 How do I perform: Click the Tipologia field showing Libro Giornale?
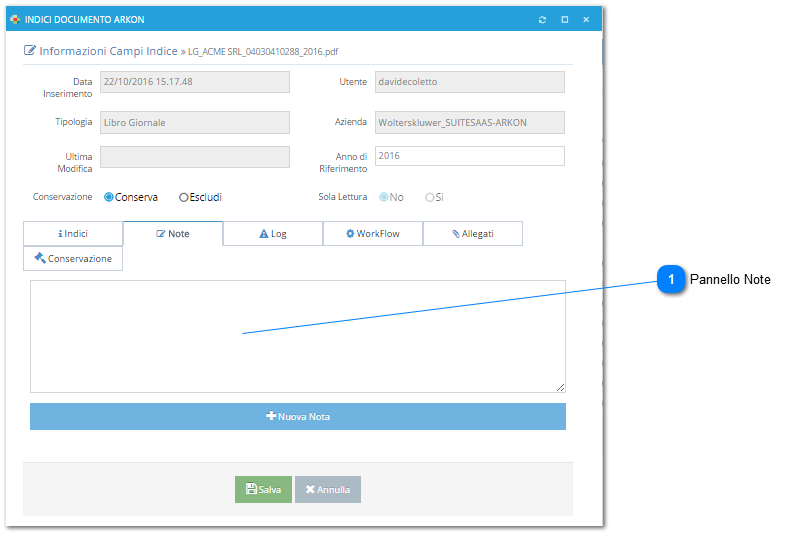[195, 122]
